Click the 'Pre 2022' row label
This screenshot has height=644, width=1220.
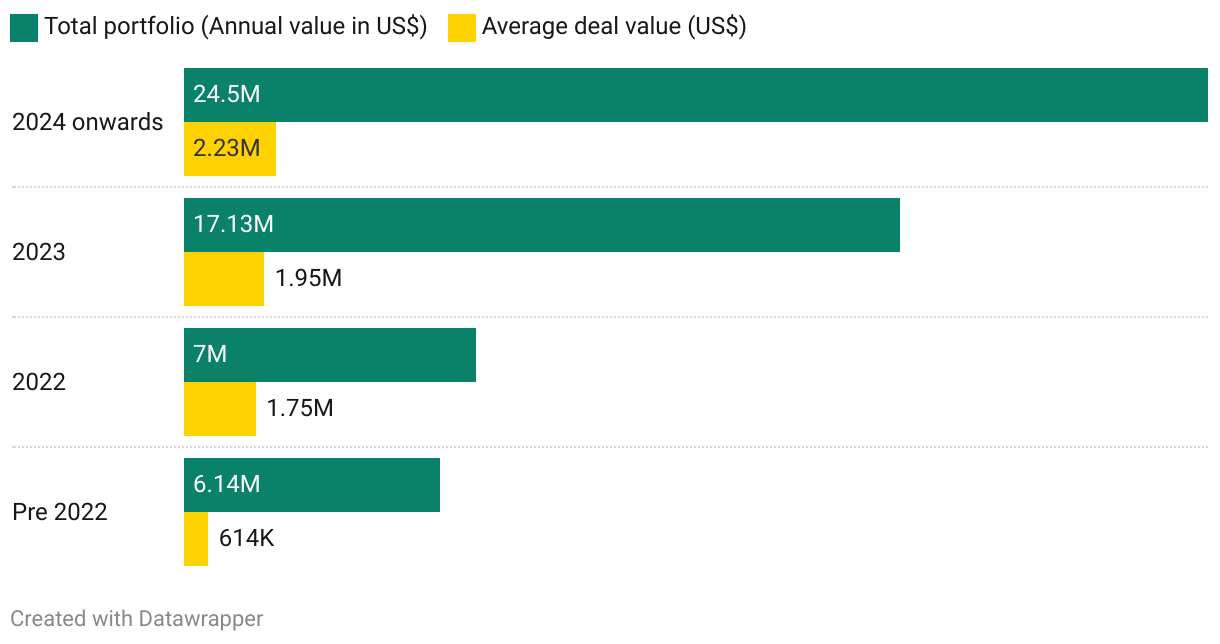click(60, 512)
